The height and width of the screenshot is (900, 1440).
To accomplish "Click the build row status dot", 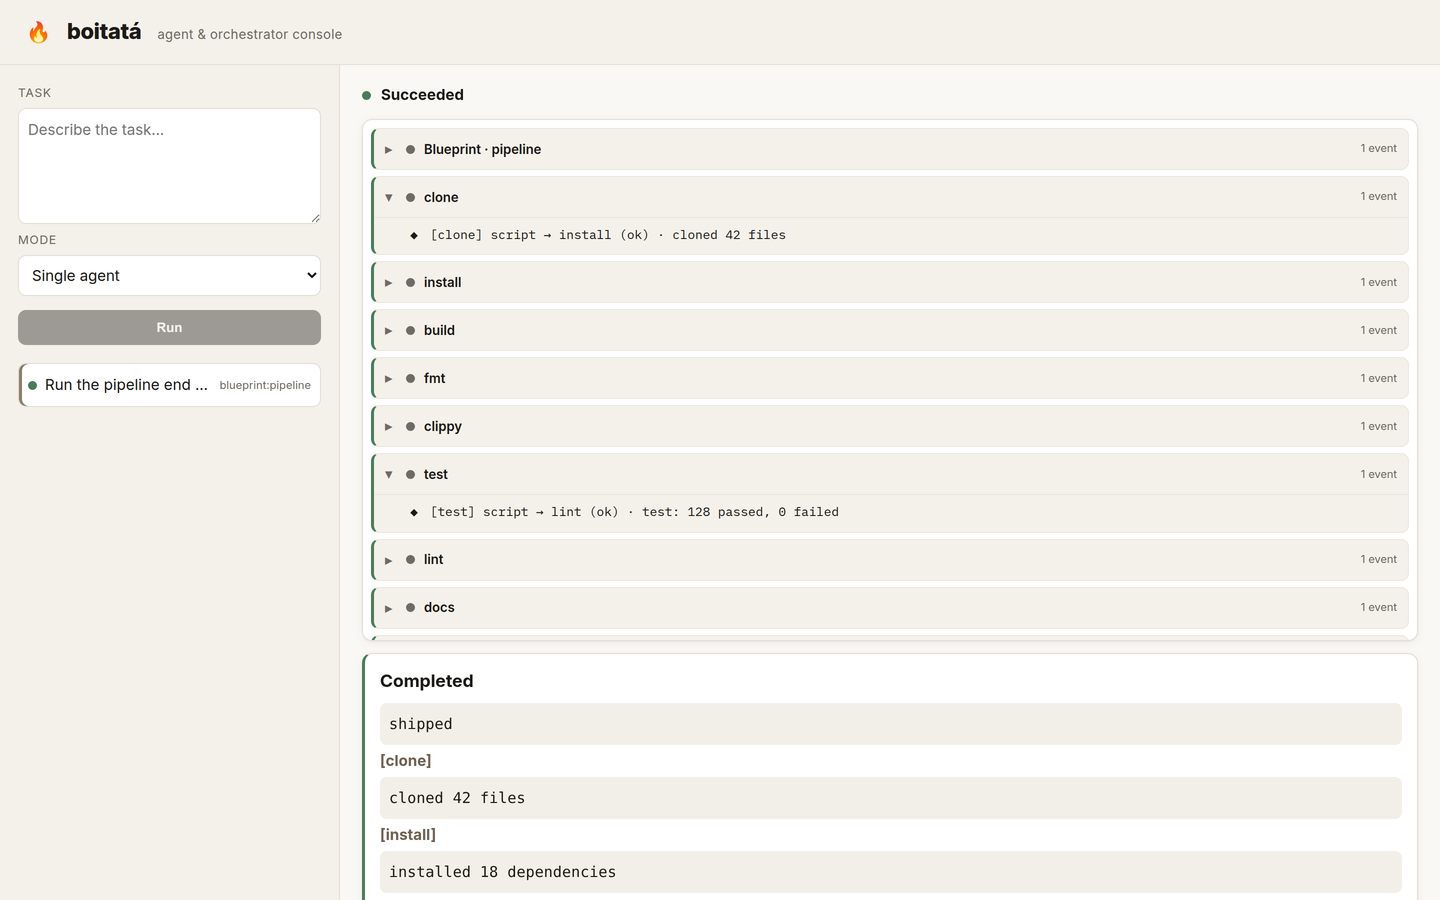I will [410, 330].
